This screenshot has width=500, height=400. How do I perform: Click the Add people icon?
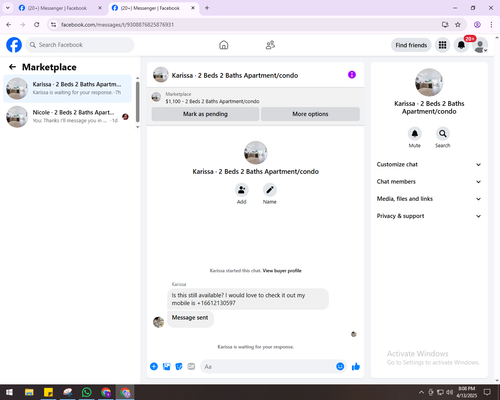coord(241,190)
